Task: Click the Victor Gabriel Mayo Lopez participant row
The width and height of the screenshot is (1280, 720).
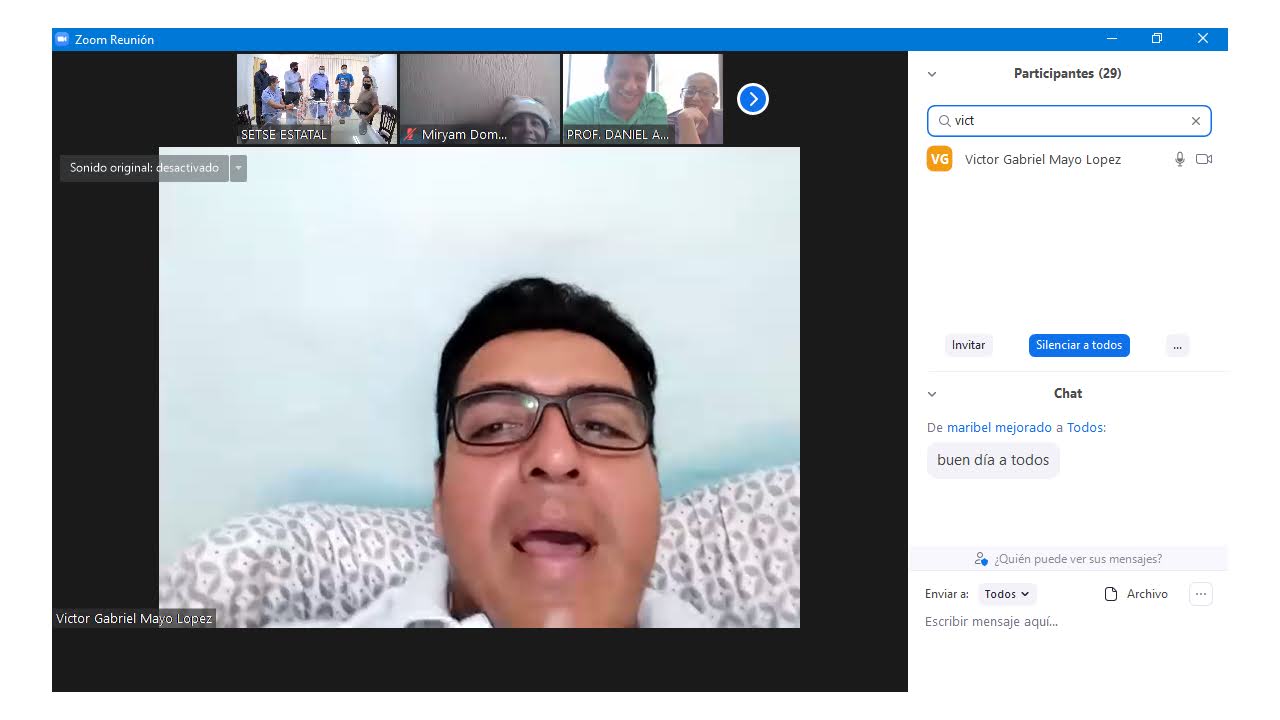Action: click(1069, 159)
